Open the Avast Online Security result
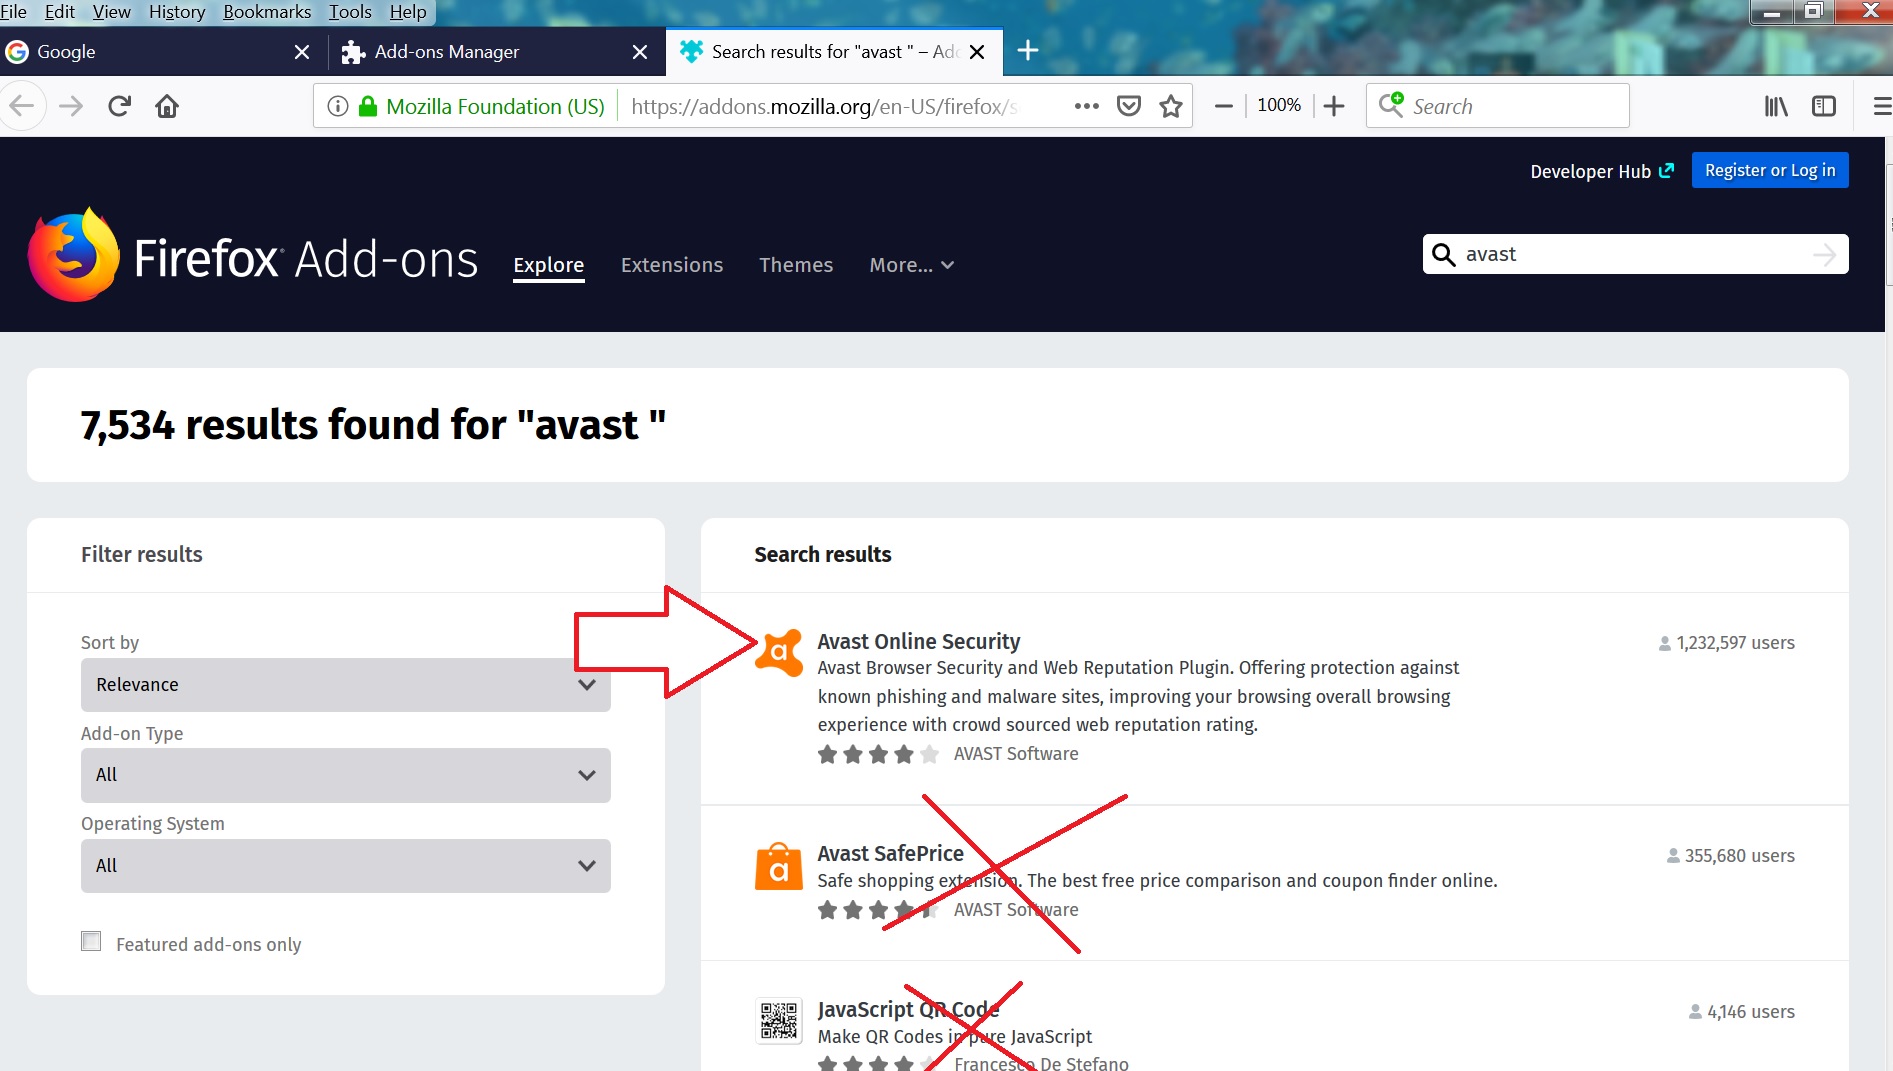 [919, 641]
